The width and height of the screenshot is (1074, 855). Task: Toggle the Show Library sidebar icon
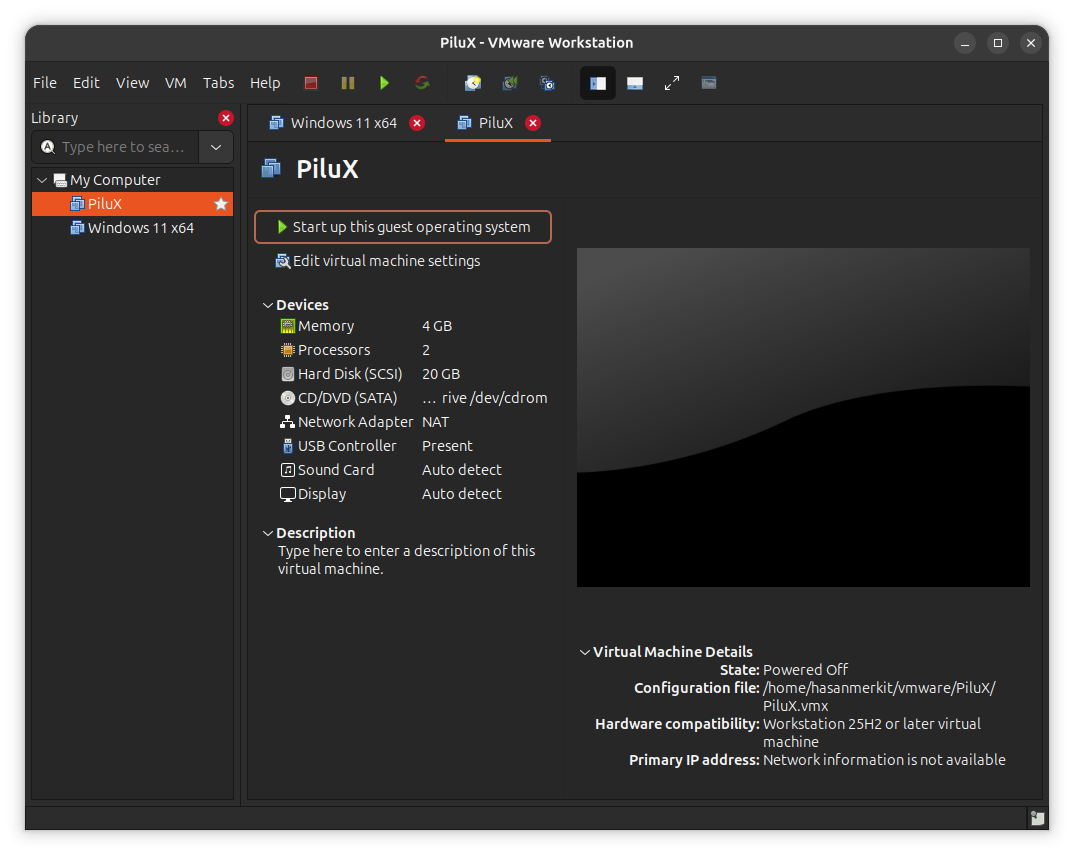[x=598, y=83]
